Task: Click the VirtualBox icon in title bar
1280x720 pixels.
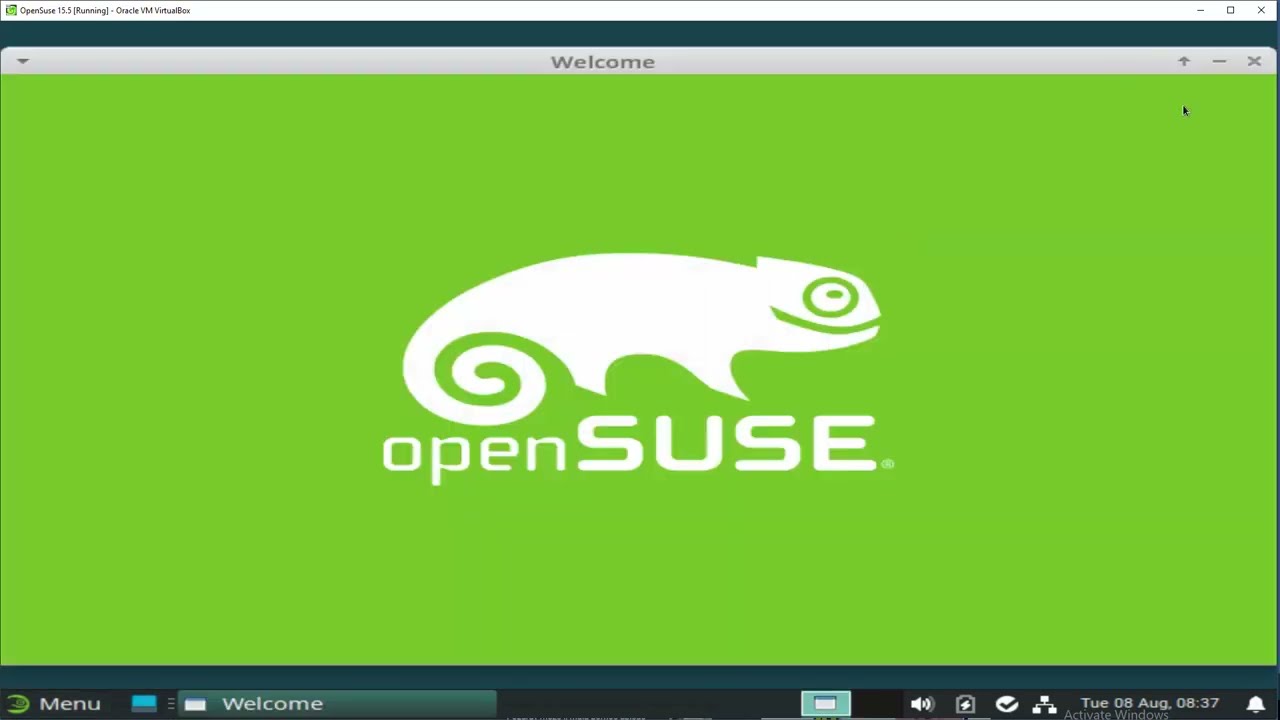Action: pyautogui.click(x=11, y=10)
